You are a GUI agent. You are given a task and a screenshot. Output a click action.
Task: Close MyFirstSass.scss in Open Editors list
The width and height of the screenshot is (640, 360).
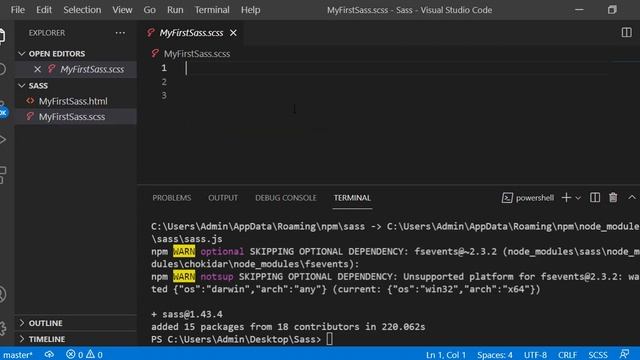click(x=38, y=69)
